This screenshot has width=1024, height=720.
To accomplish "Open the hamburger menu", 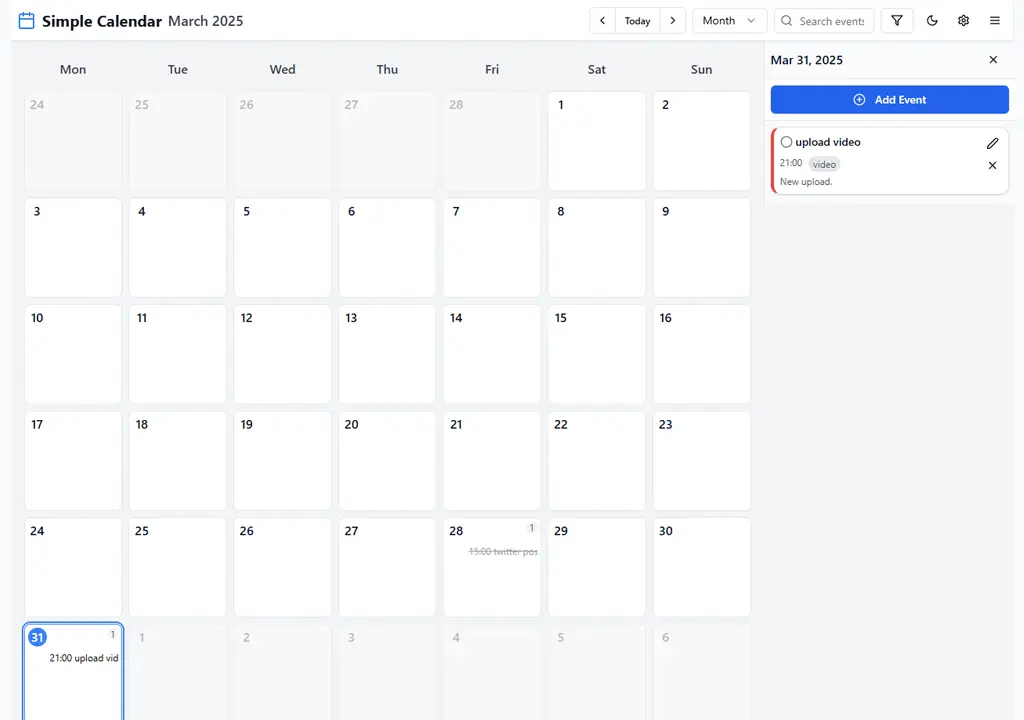I will [x=994, y=20].
